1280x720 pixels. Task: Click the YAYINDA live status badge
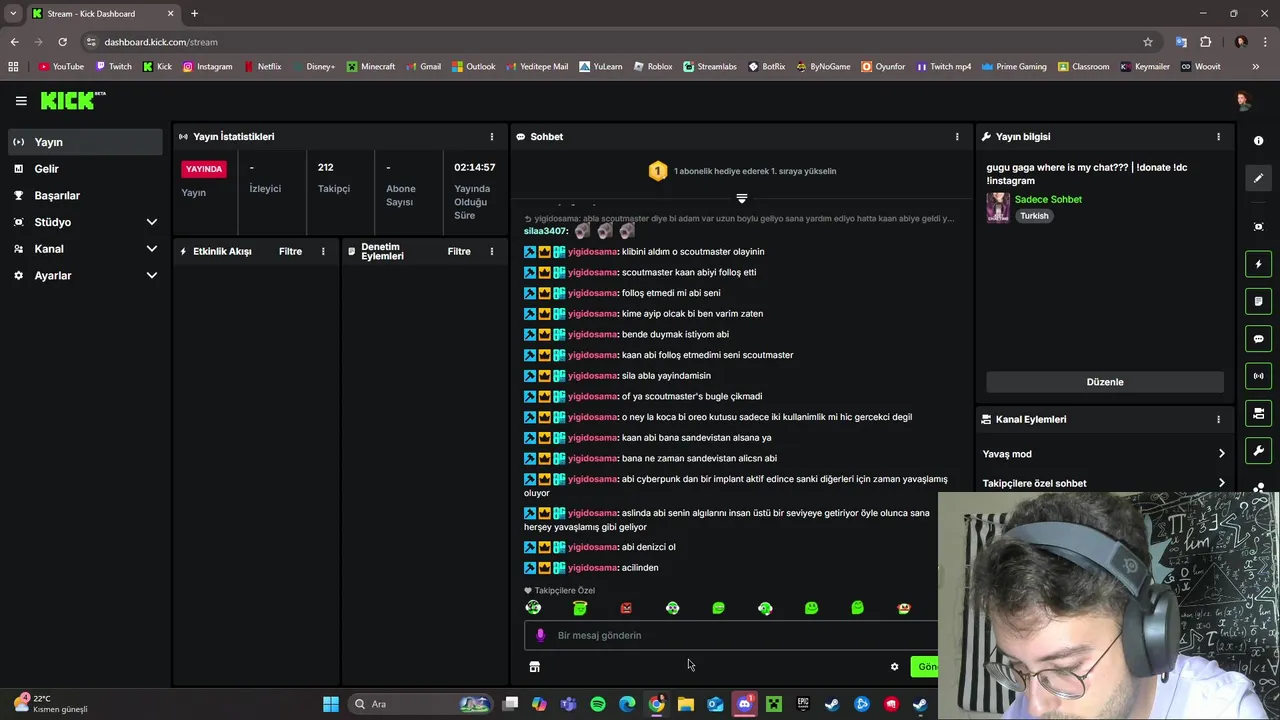(x=204, y=169)
